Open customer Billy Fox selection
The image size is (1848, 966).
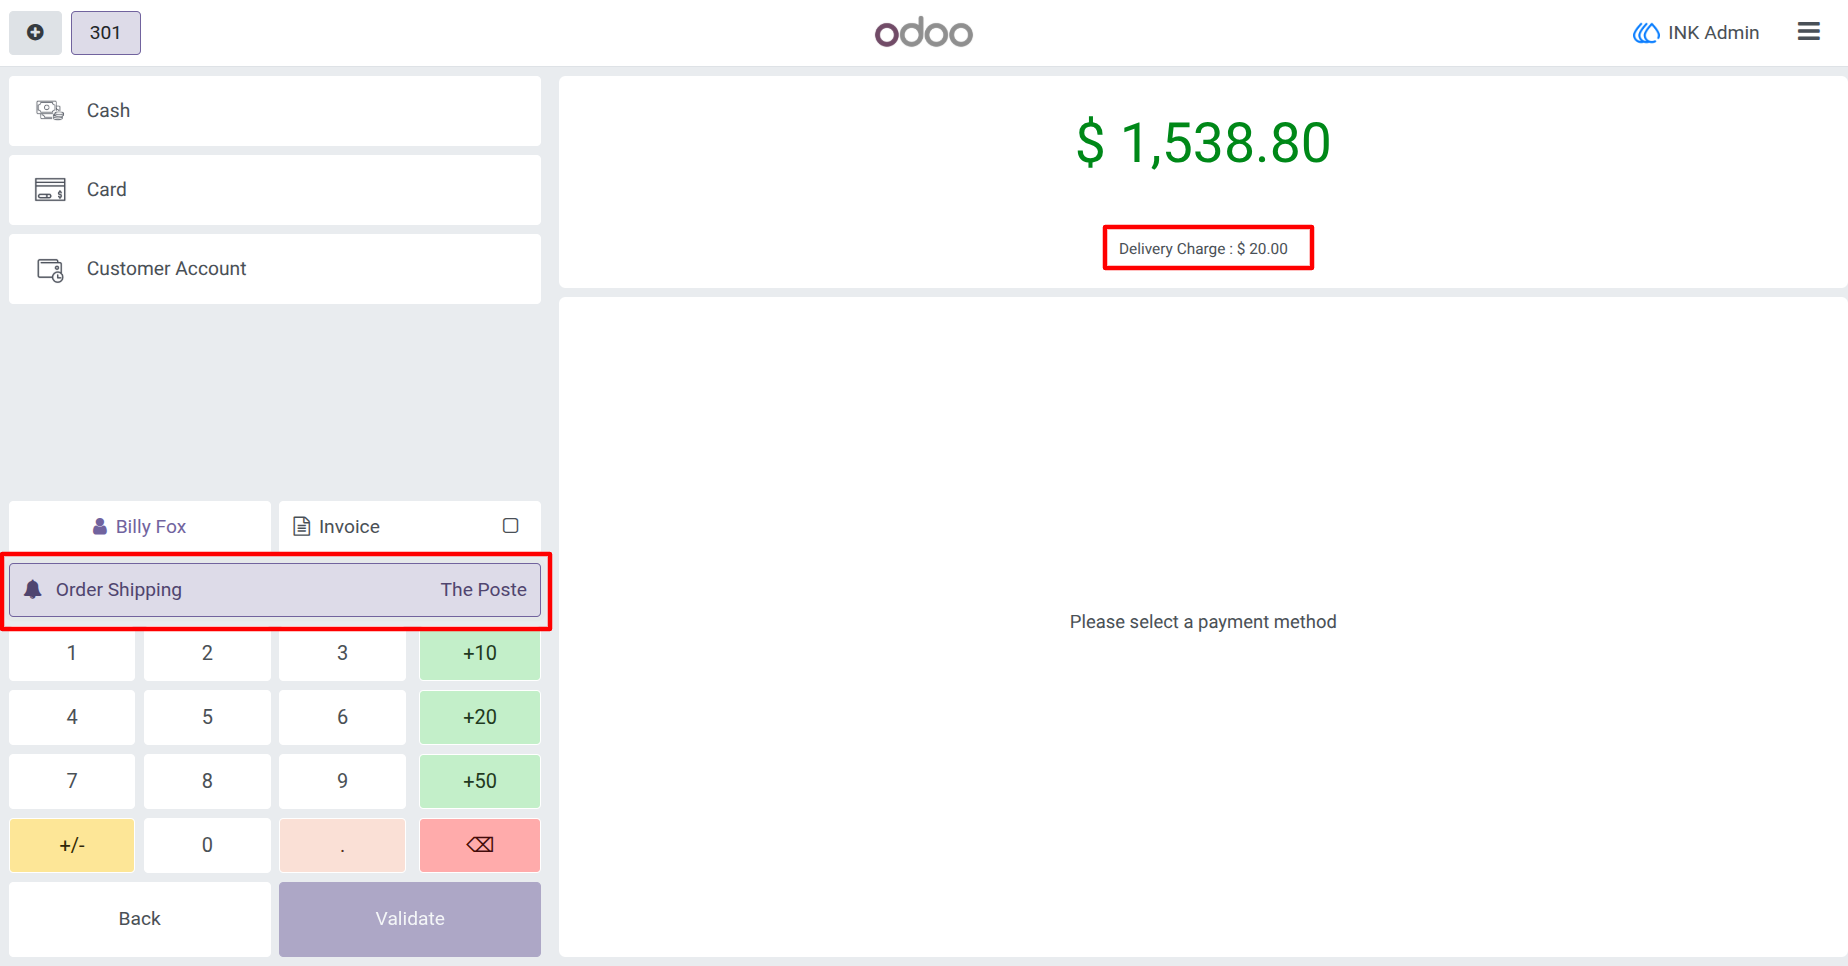[140, 526]
